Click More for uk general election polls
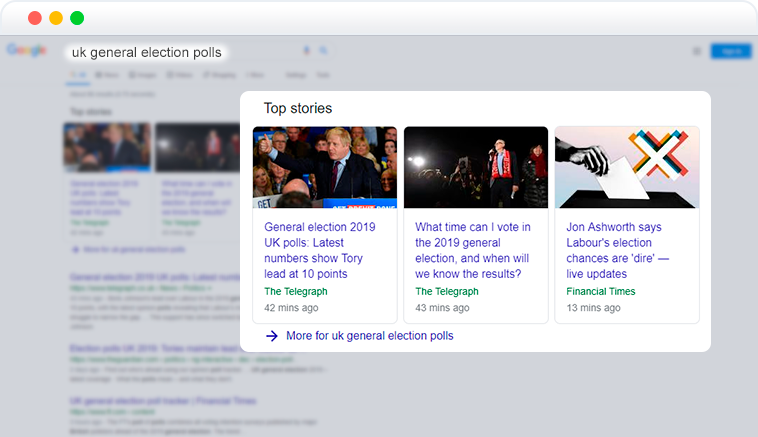758x437 pixels. [x=370, y=335]
